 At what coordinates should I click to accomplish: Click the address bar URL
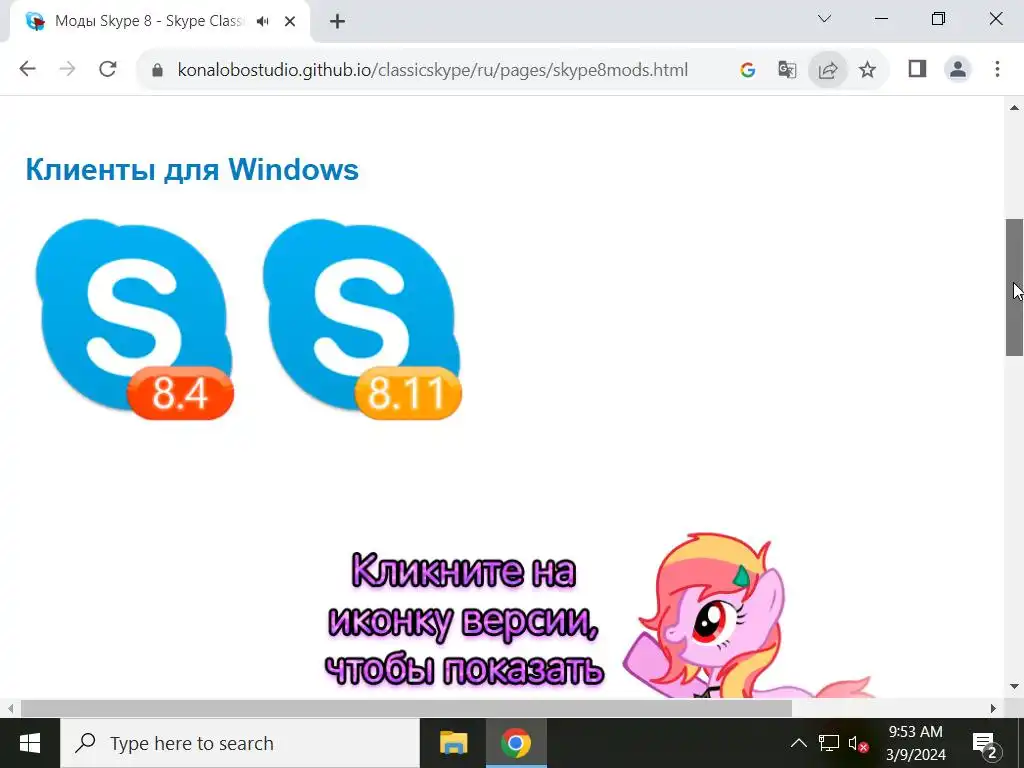[432, 70]
